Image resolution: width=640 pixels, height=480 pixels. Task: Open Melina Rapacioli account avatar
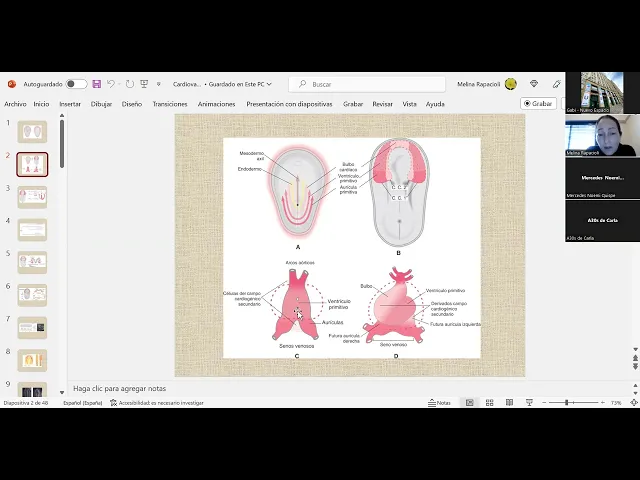pyautogui.click(x=511, y=84)
